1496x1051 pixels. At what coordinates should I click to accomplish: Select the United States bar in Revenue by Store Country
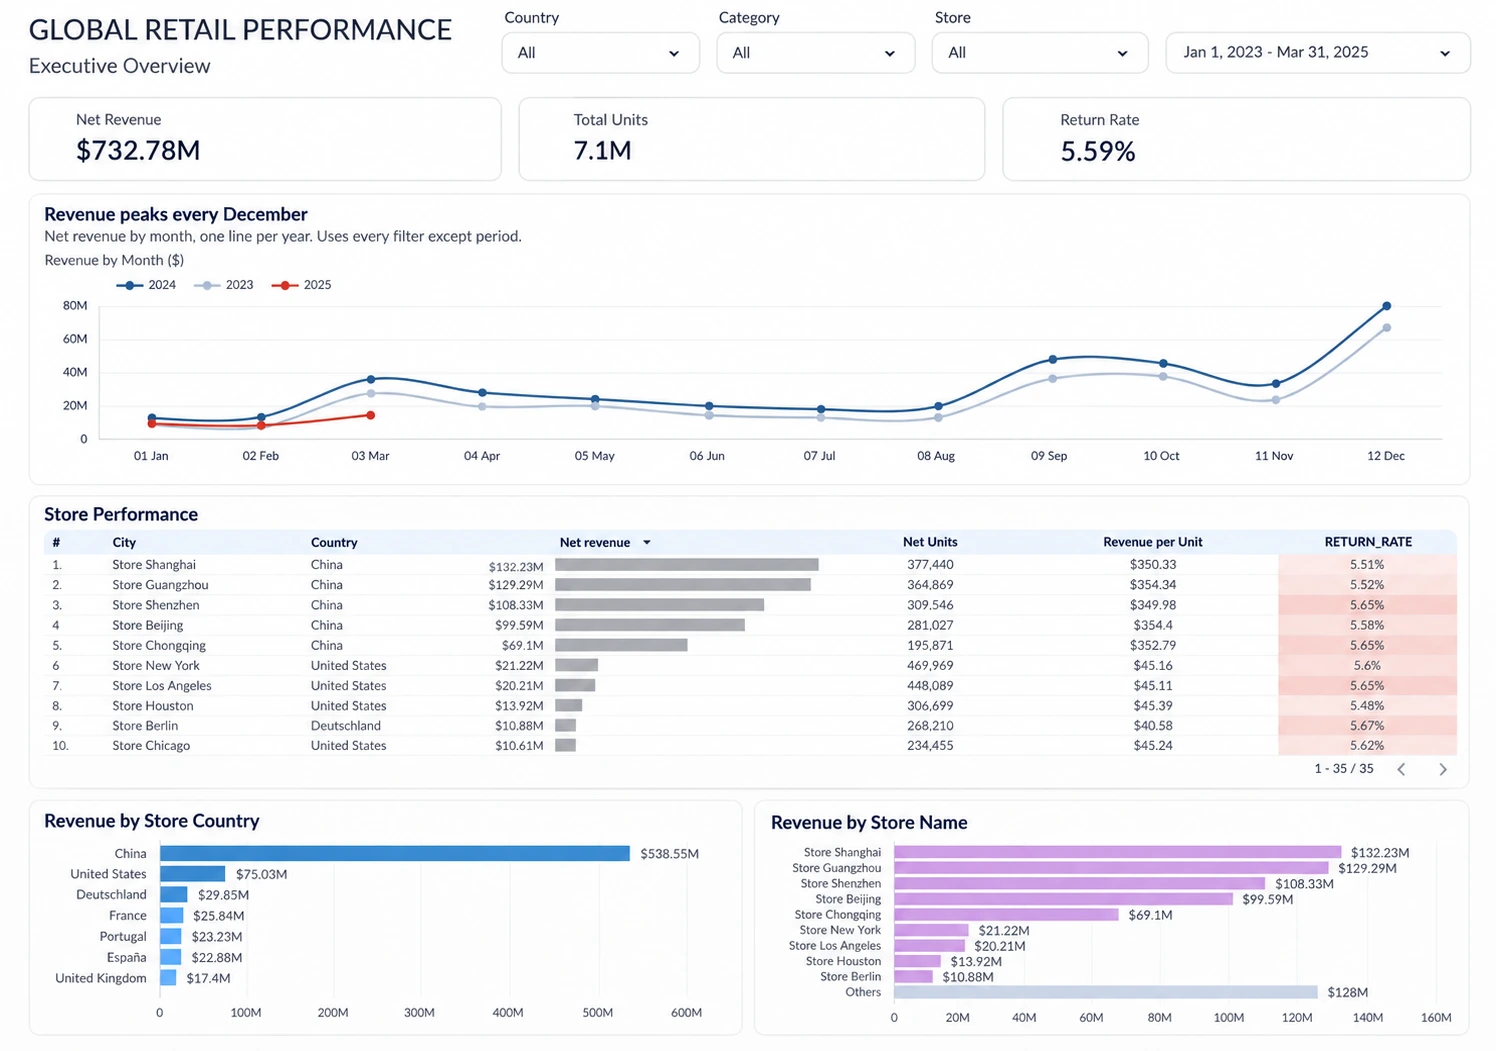193,874
